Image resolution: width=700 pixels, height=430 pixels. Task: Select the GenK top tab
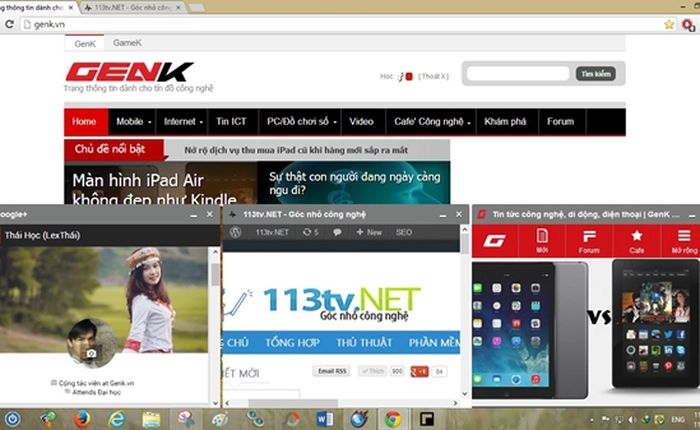click(x=85, y=44)
